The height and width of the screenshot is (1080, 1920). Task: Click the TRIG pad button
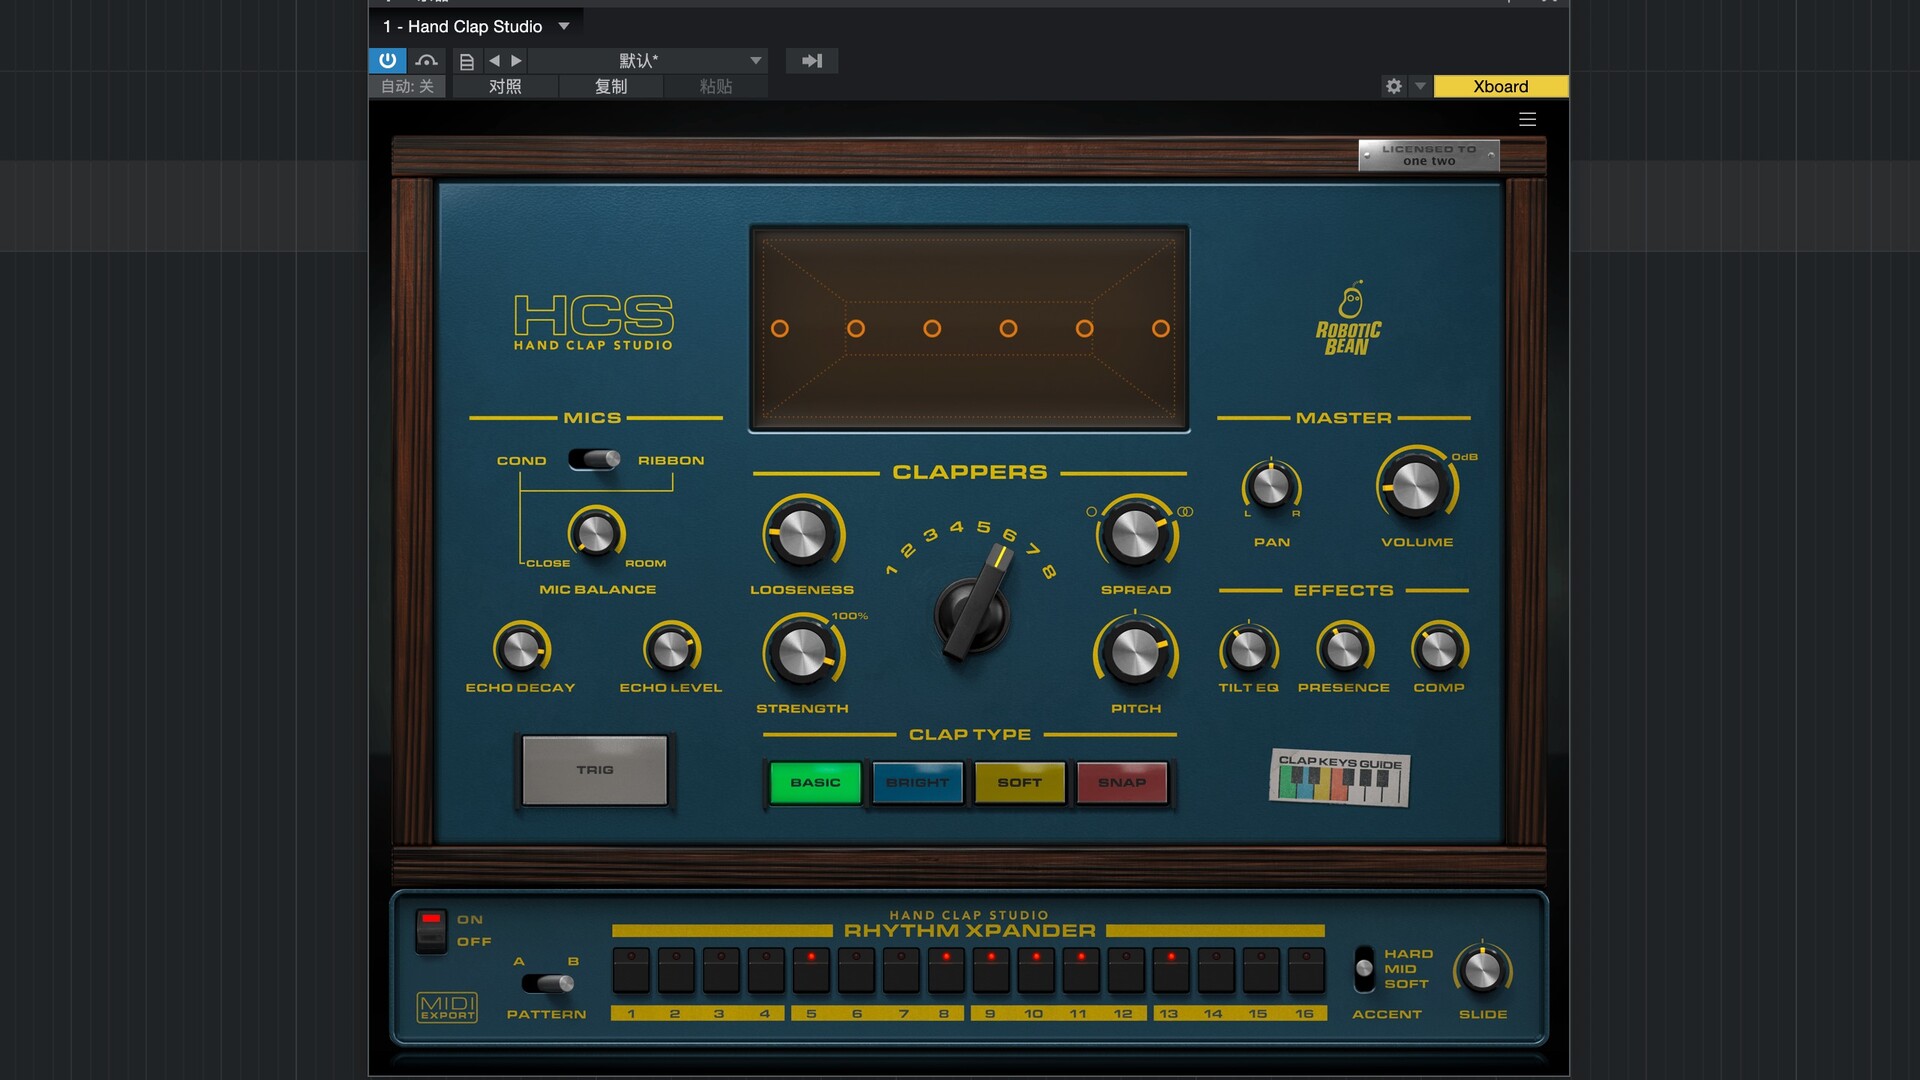click(595, 770)
